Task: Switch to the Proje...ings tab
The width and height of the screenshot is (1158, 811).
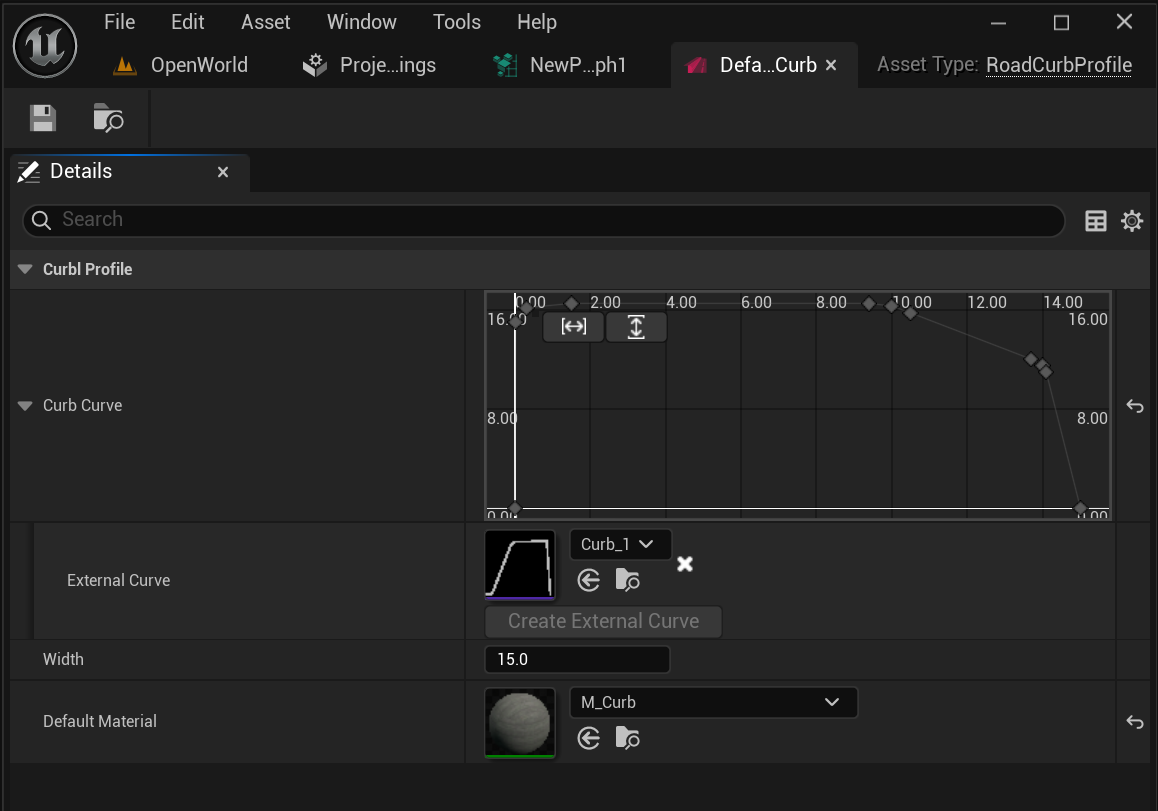Action: click(369, 65)
